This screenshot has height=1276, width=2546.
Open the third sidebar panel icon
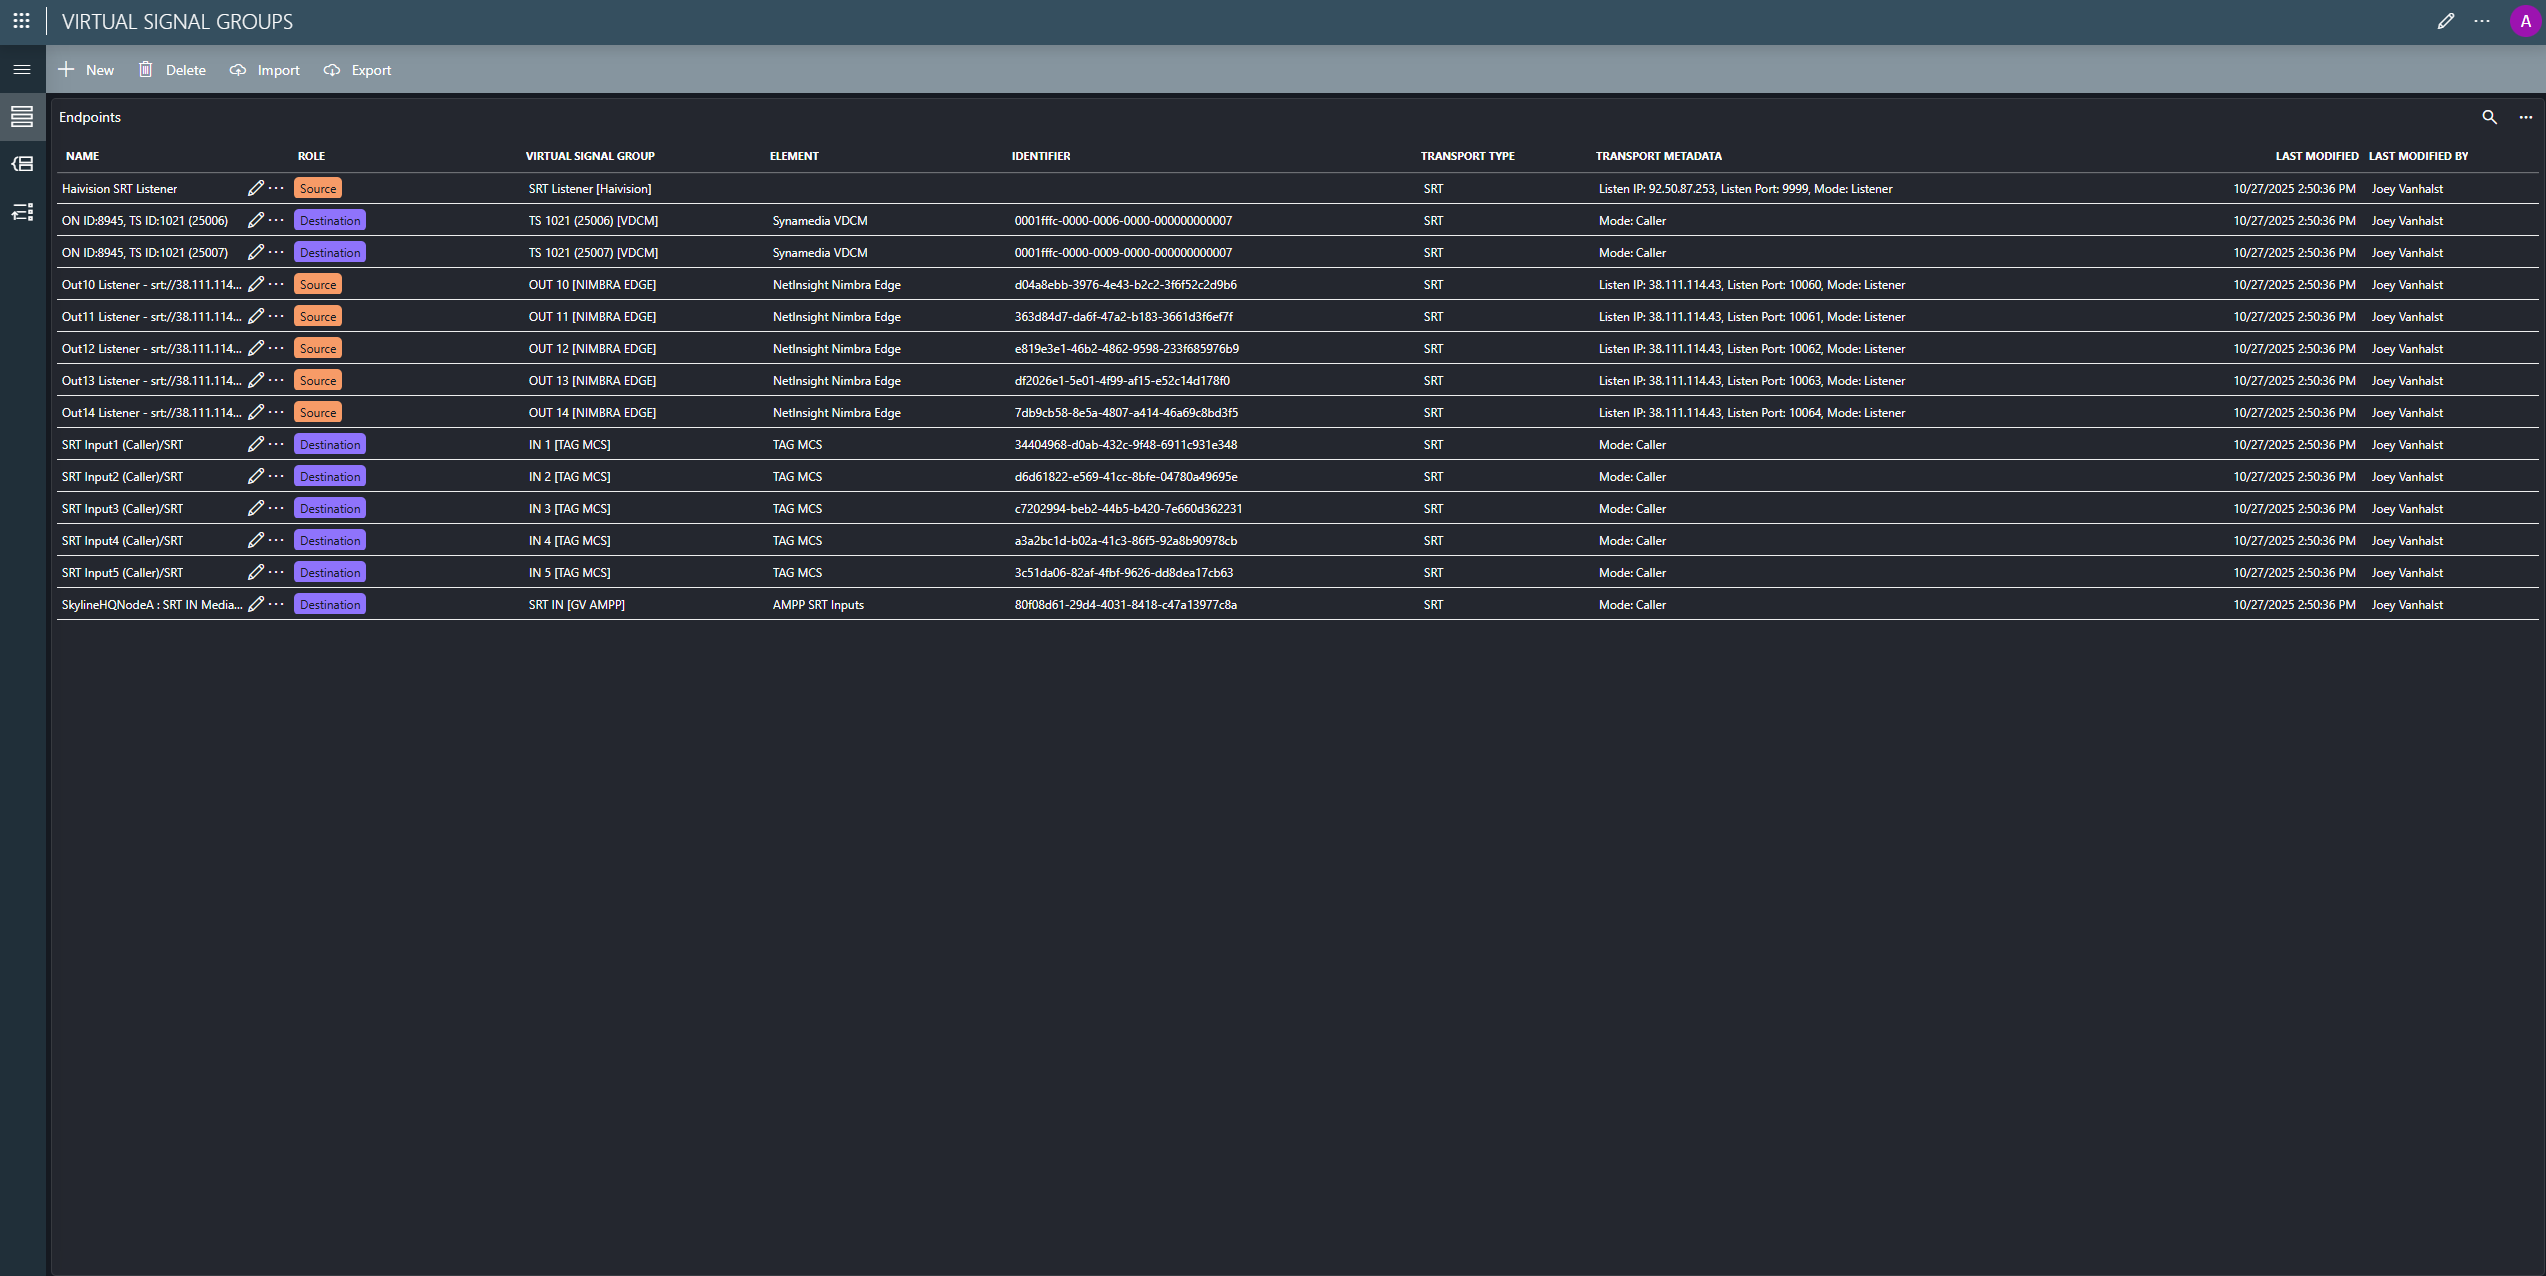[22, 212]
